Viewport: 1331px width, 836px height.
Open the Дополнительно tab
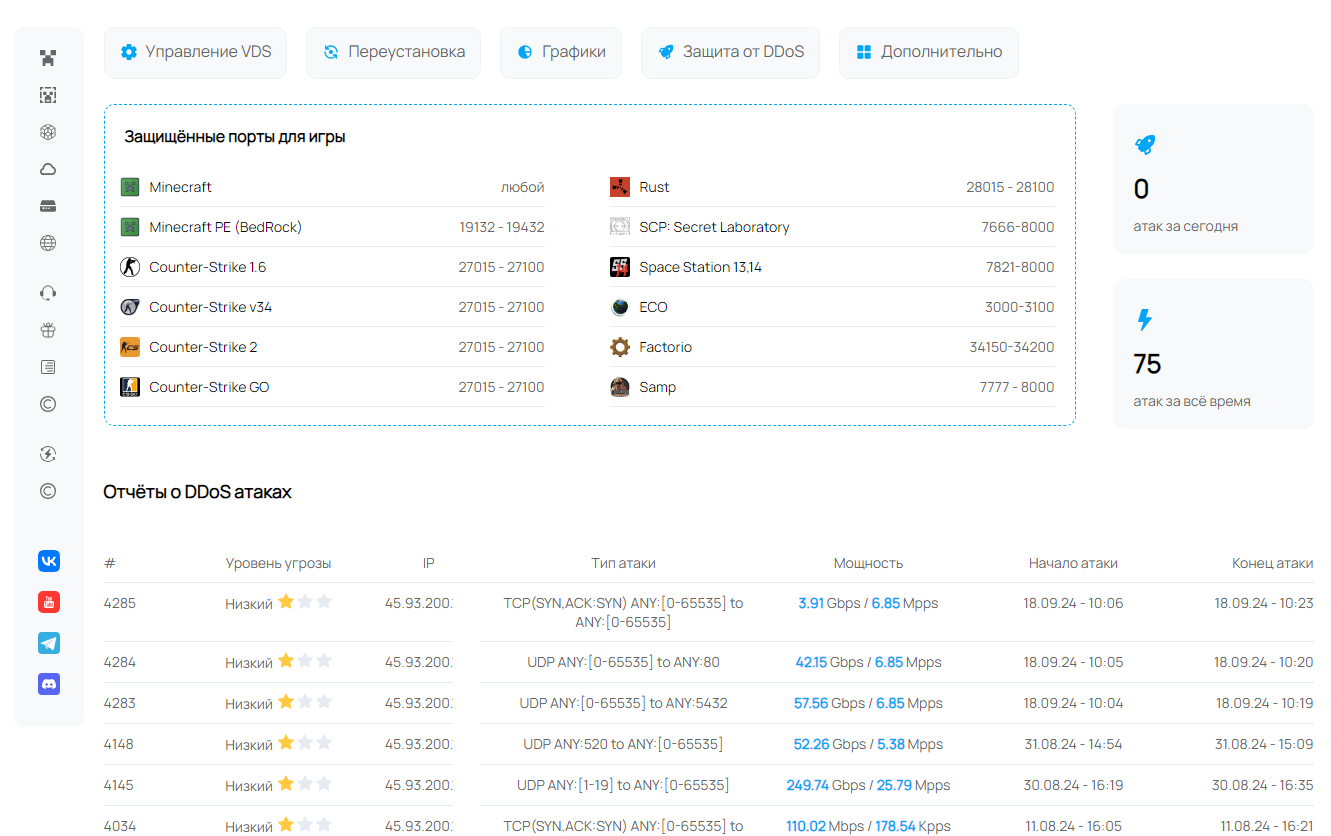929,52
